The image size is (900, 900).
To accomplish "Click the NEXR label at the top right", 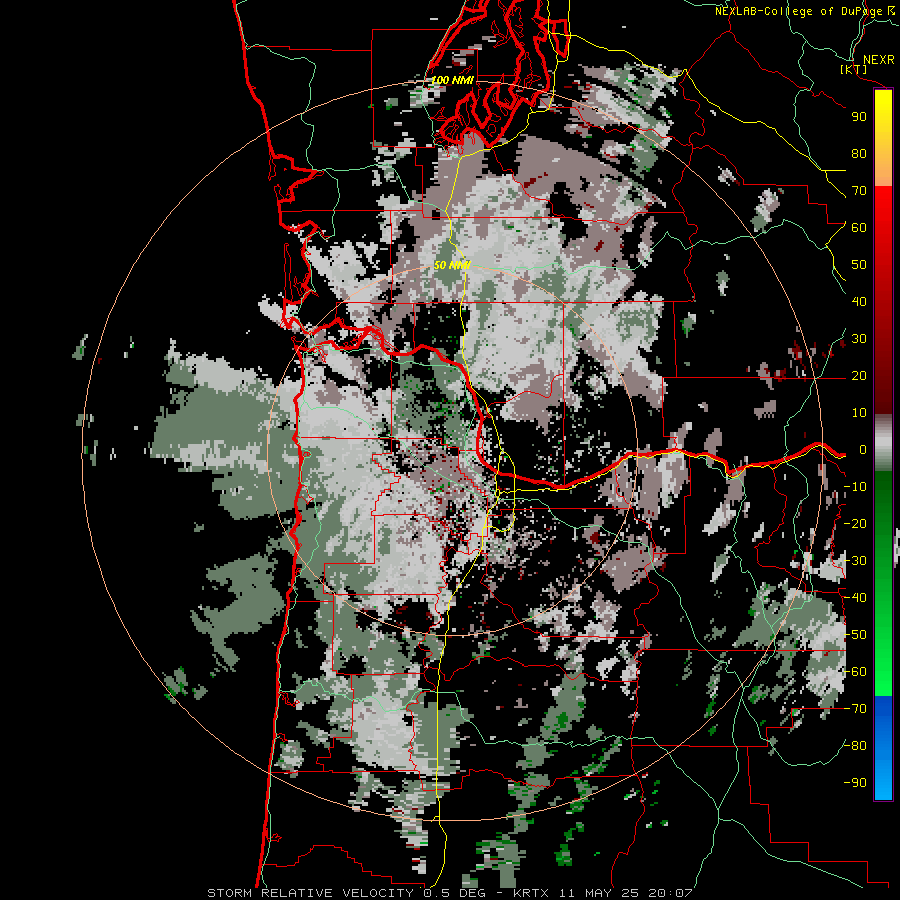I will point(879,60).
